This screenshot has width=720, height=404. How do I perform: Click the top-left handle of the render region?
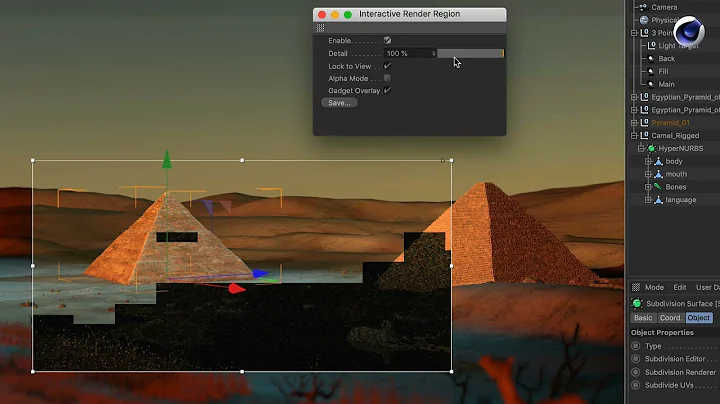(33, 160)
